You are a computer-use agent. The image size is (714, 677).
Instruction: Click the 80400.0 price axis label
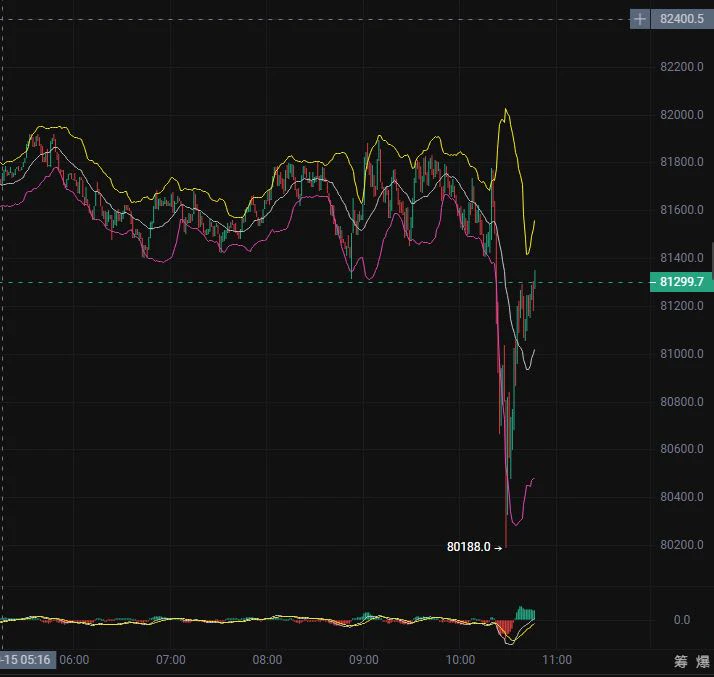coord(682,497)
